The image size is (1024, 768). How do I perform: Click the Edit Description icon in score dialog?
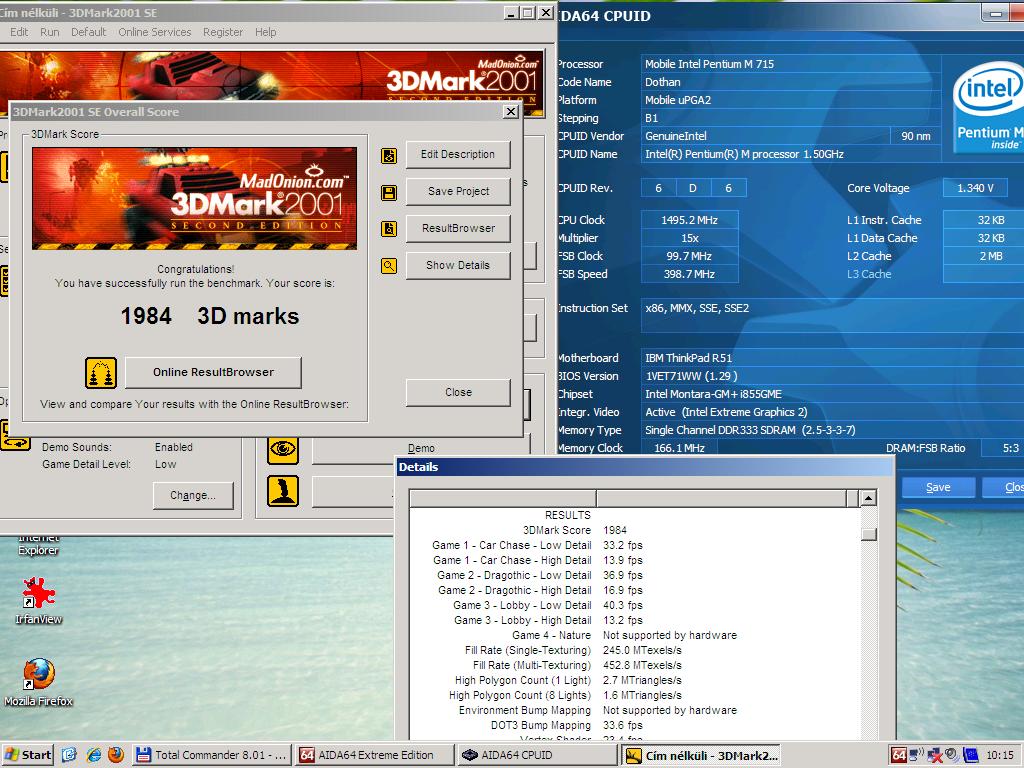[389, 155]
